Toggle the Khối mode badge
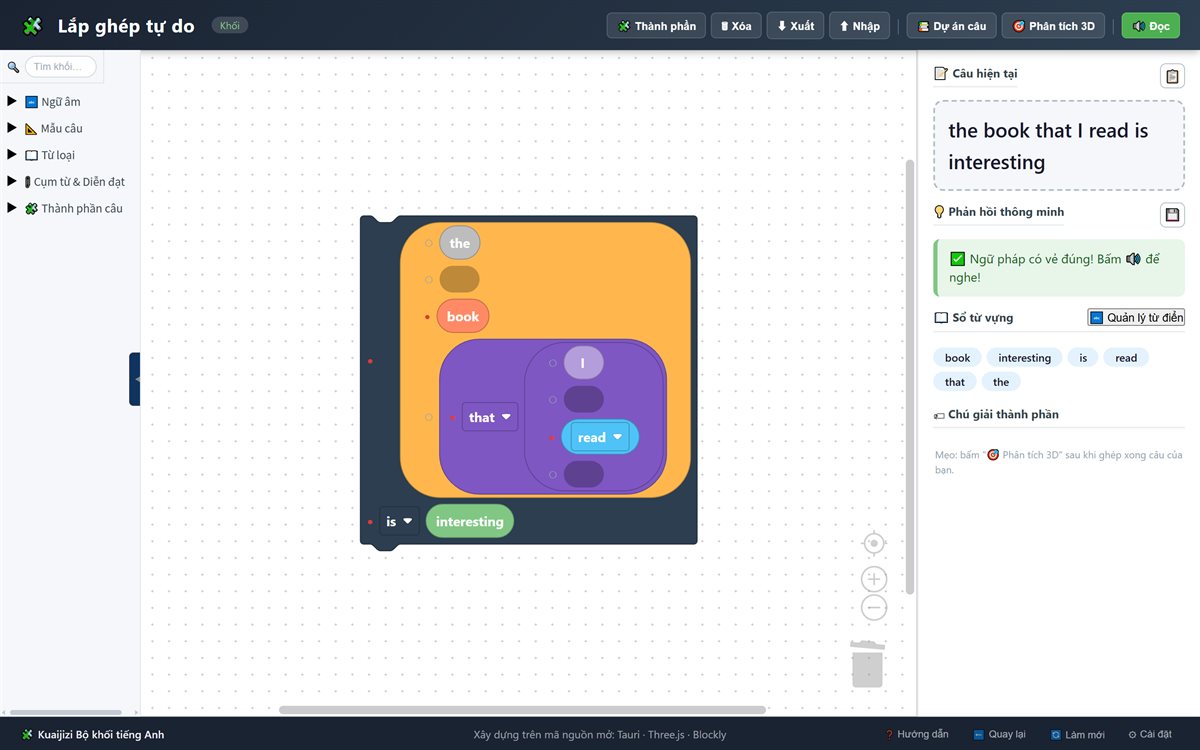The height and width of the screenshot is (750, 1200). (x=229, y=26)
